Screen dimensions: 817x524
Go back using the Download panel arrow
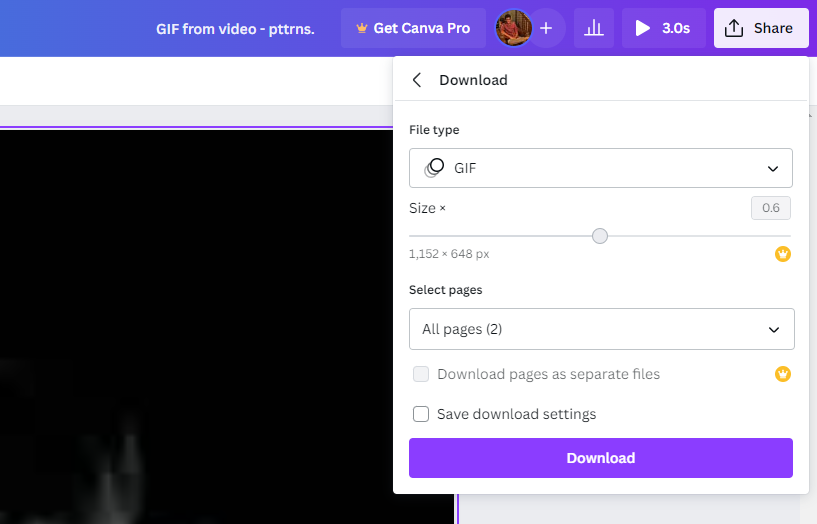pos(417,80)
